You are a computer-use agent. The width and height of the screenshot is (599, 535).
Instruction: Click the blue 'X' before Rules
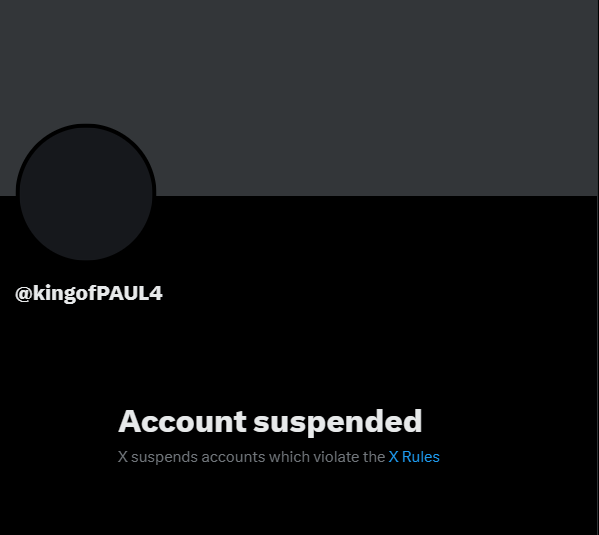coord(393,457)
